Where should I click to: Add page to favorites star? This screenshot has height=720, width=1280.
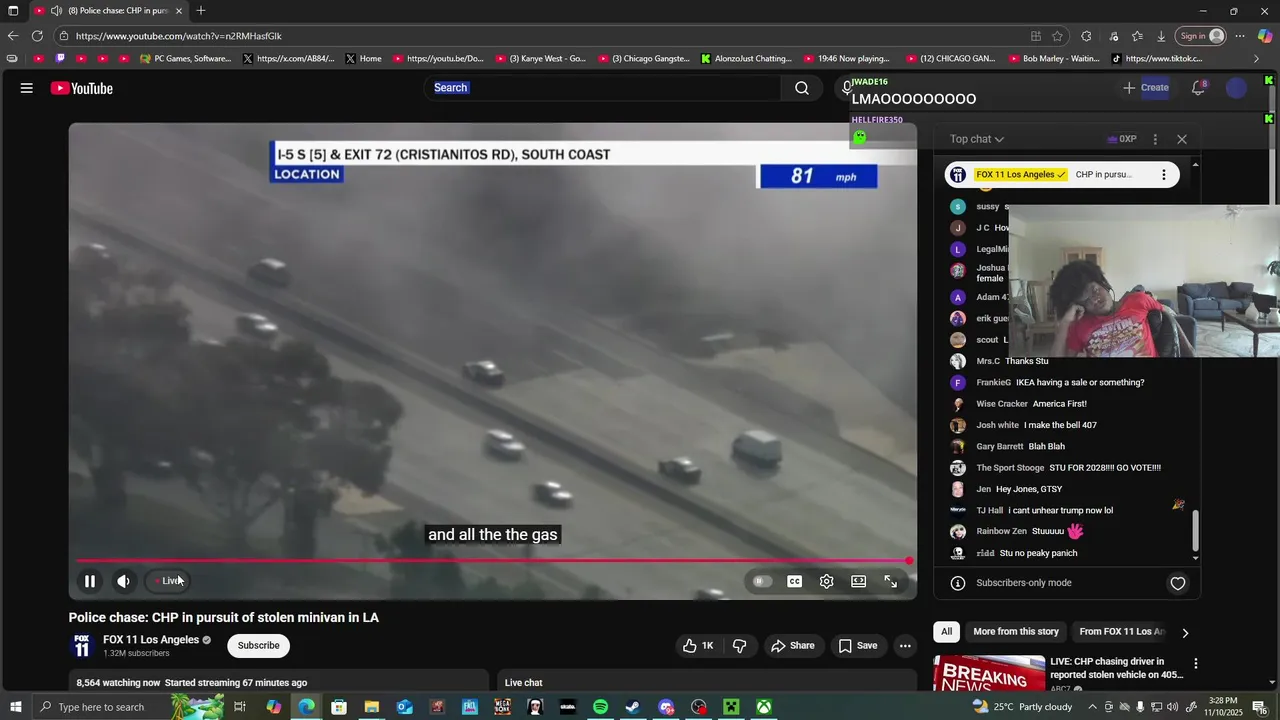pos(1058,36)
